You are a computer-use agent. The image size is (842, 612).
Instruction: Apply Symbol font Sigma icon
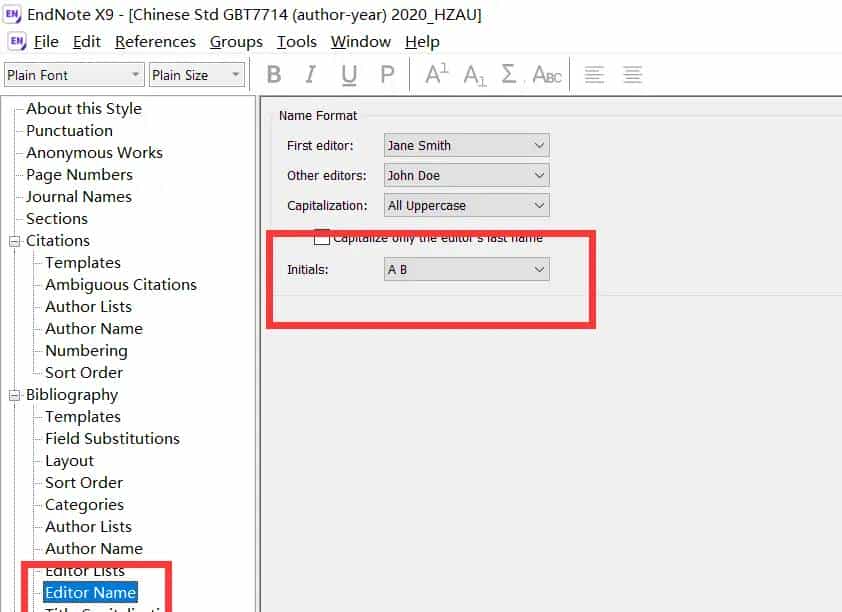tap(508, 75)
